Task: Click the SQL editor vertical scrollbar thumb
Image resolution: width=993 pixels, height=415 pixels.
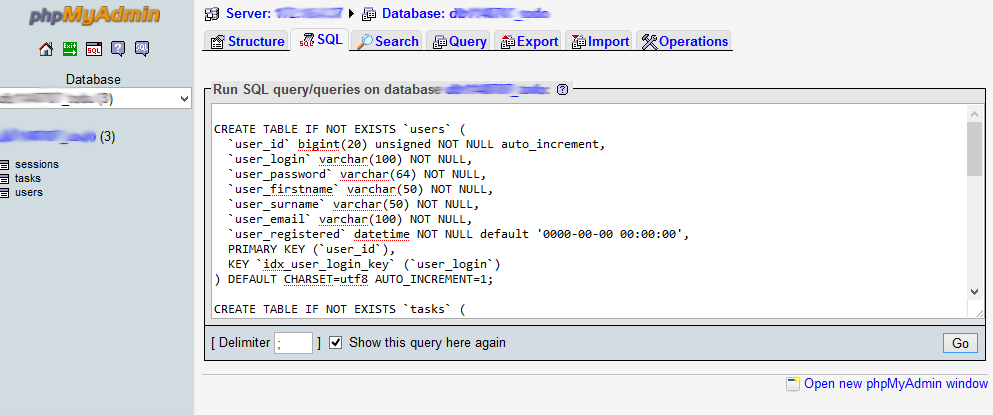Action: 974,150
